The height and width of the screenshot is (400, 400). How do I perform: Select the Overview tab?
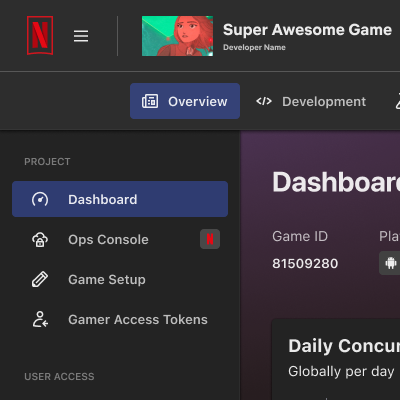click(185, 101)
